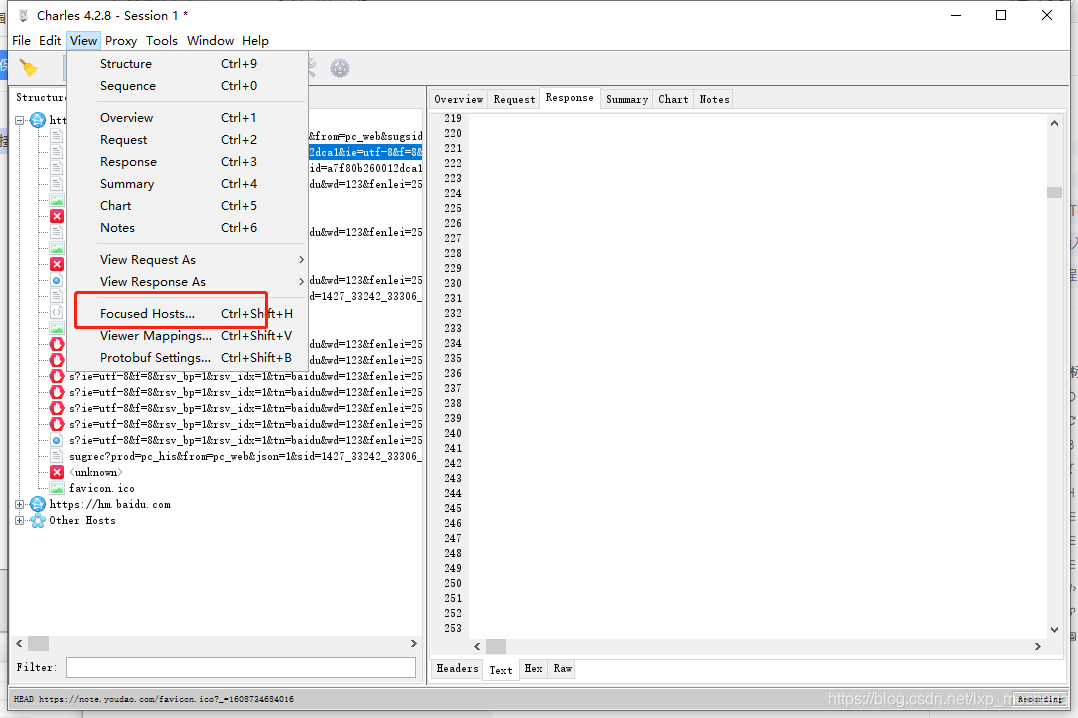
Task: Select the https://hm.baidu.com host row
Action: click(x=110, y=504)
